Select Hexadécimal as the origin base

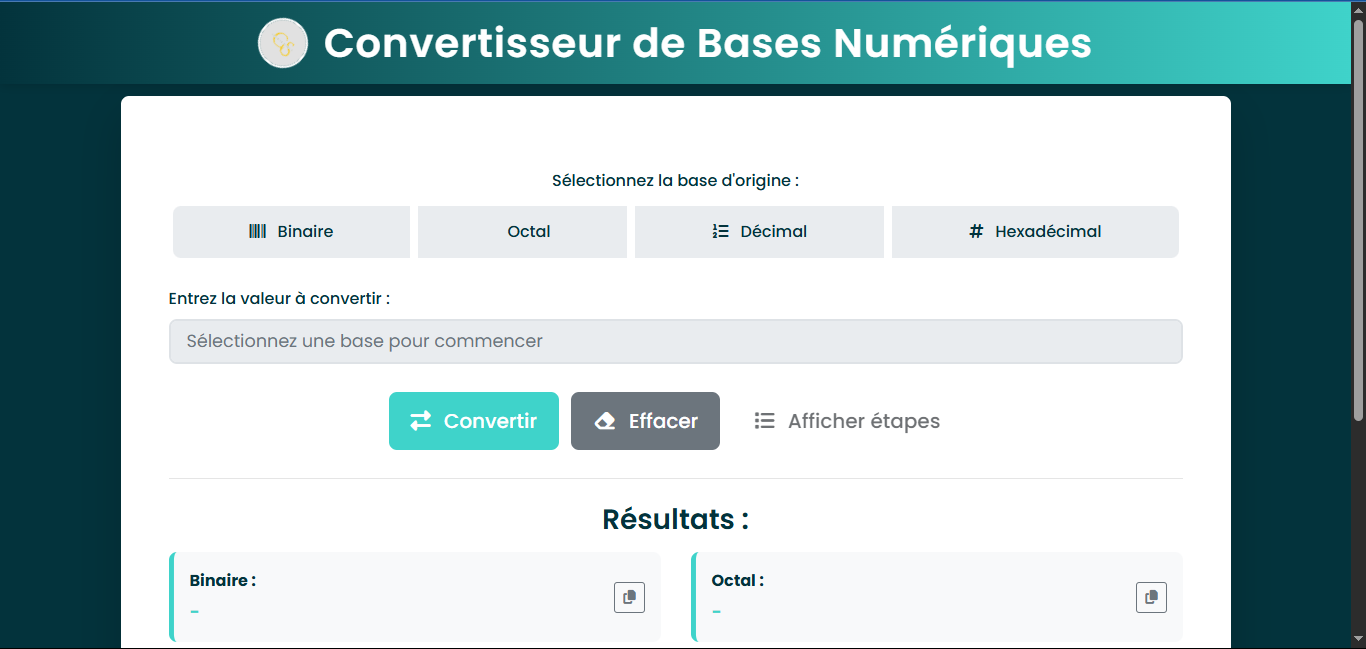(x=1035, y=231)
